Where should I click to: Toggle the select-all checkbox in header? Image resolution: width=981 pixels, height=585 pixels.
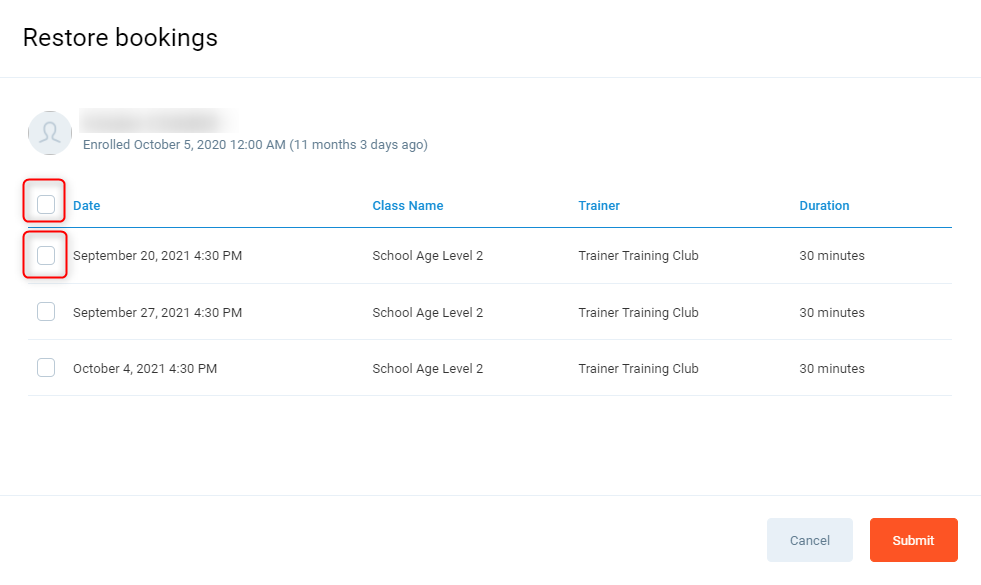[x=46, y=205]
